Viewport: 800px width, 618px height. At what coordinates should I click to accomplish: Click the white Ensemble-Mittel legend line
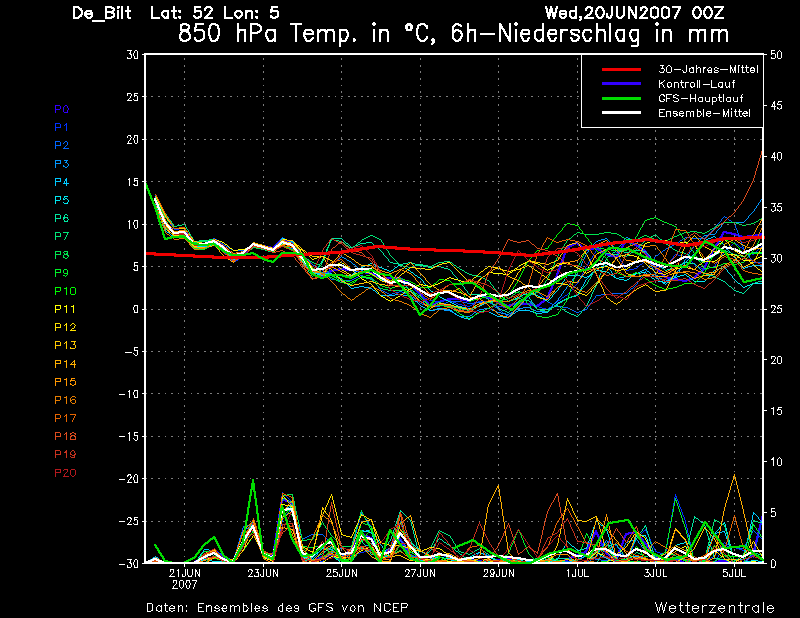pos(621,113)
